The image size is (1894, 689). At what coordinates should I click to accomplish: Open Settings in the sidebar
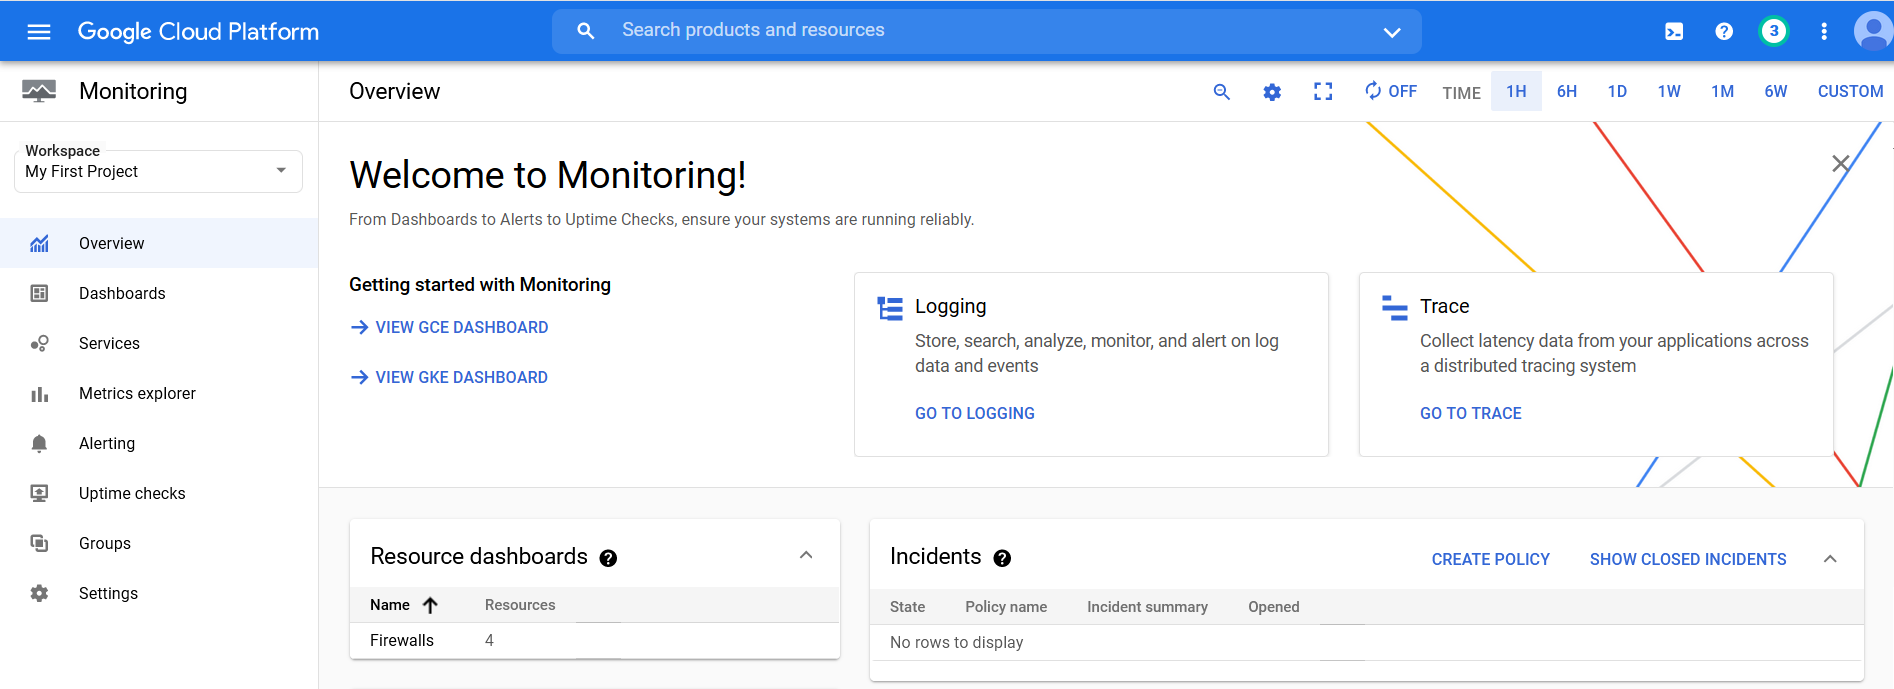[x=159, y=593]
